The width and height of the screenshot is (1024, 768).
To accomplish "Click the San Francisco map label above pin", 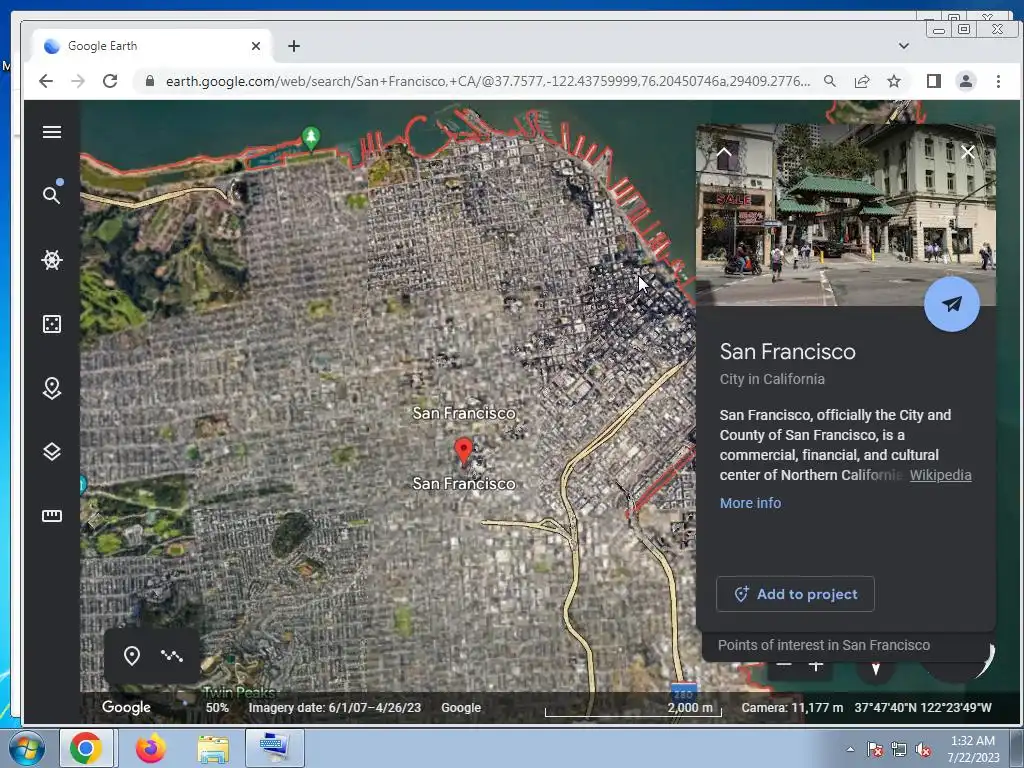I will [x=464, y=413].
